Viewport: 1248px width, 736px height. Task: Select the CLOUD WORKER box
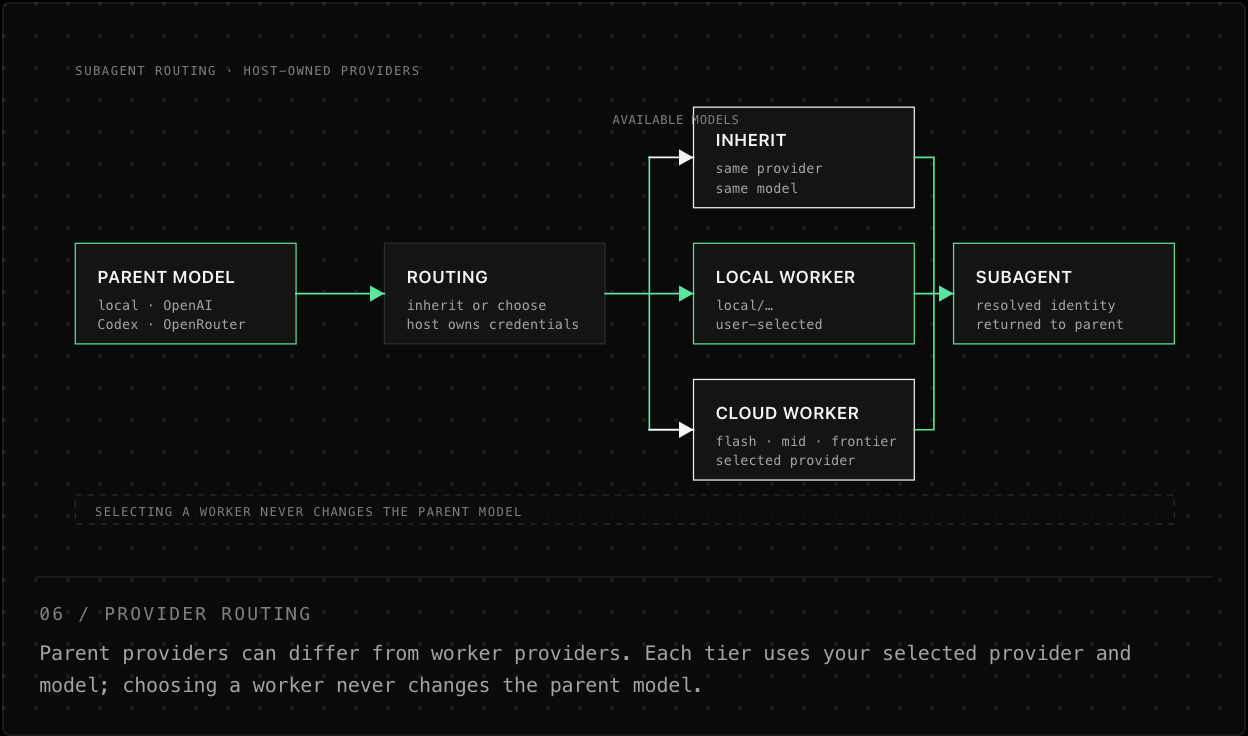(x=804, y=430)
